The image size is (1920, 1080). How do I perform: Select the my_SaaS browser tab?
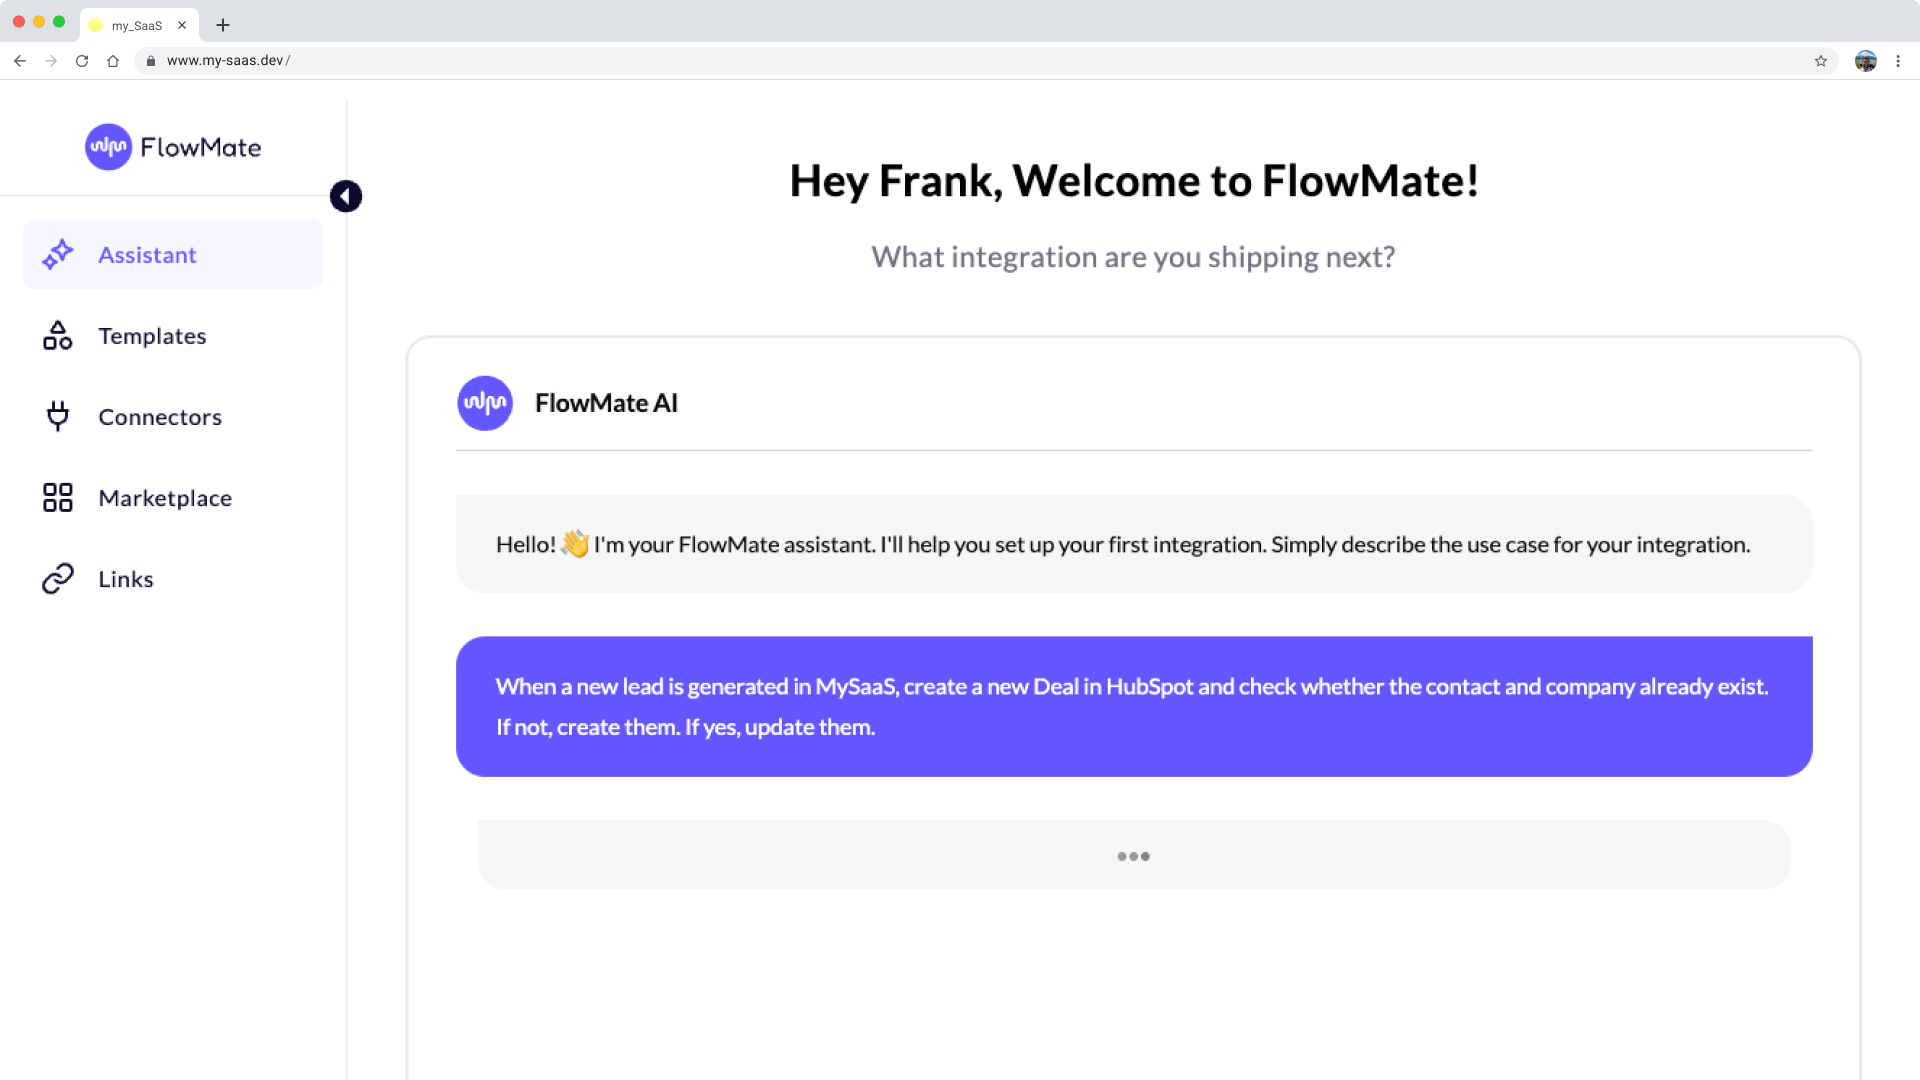137,25
